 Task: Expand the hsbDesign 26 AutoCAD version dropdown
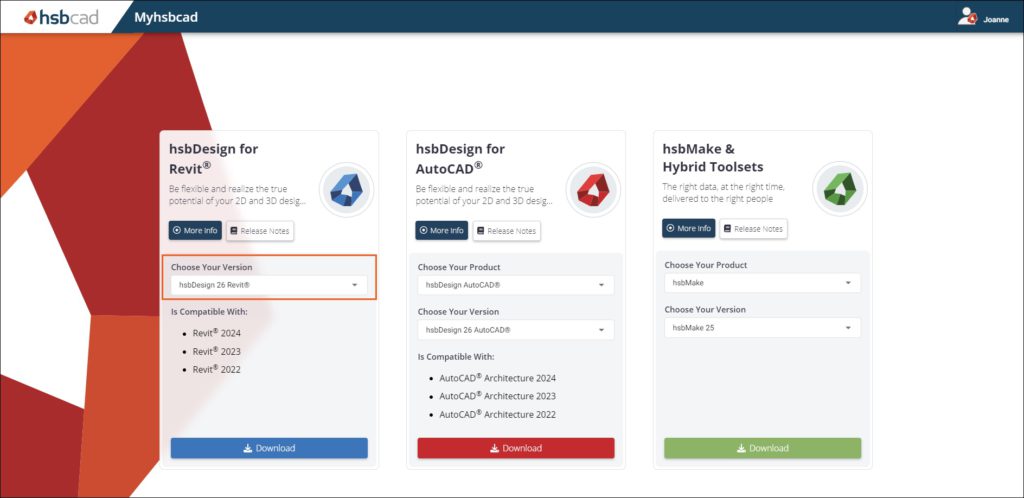tap(516, 330)
